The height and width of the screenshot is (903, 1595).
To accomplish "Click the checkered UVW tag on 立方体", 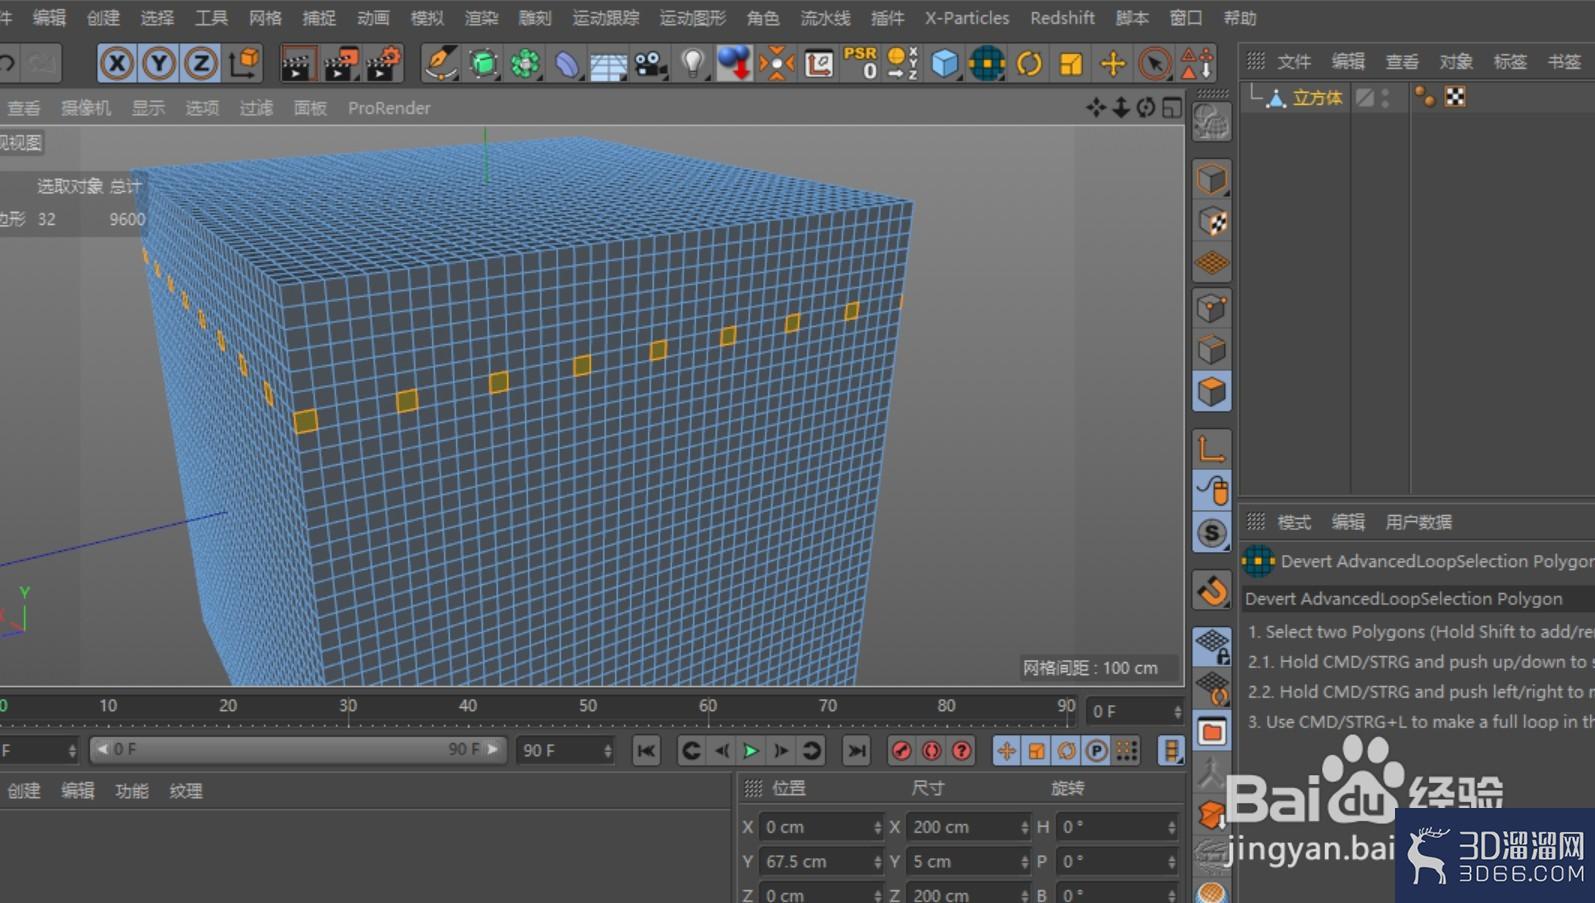I will point(1455,97).
